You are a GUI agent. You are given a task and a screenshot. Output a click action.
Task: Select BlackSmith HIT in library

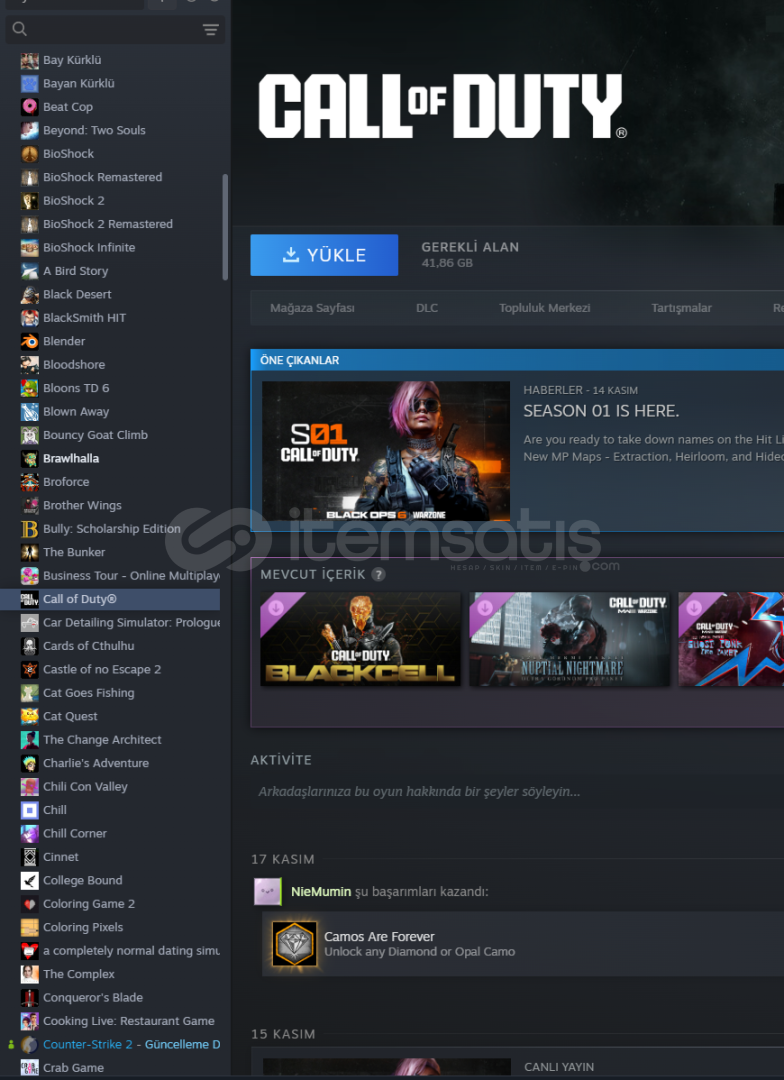[84, 318]
